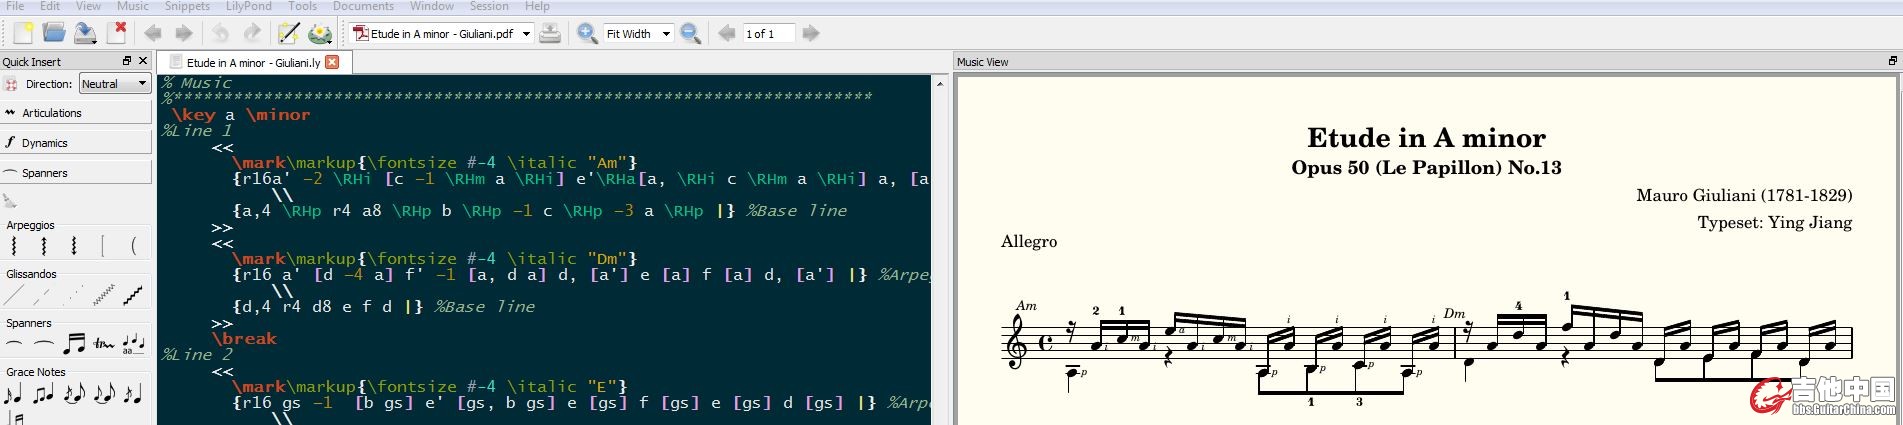
Task: Save the current document
Action: [x=85, y=33]
